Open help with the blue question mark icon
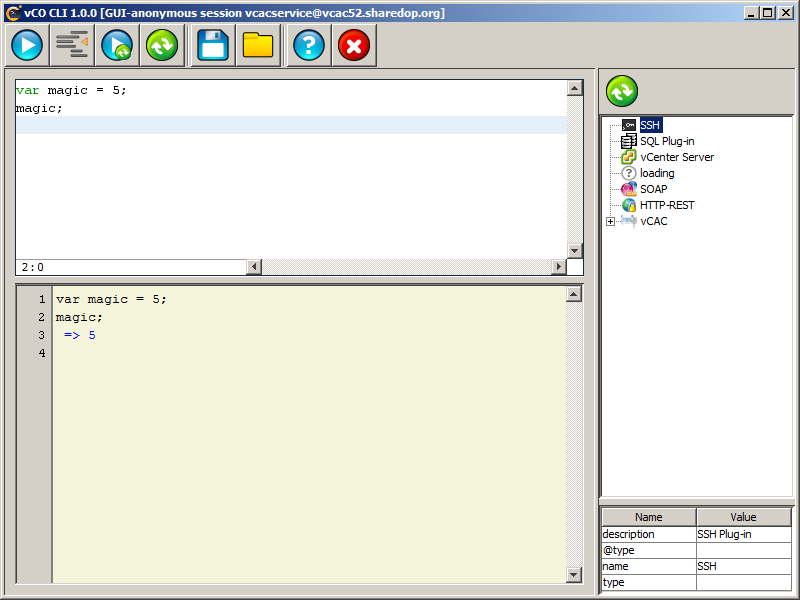The image size is (800, 600). (x=309, y=46)
